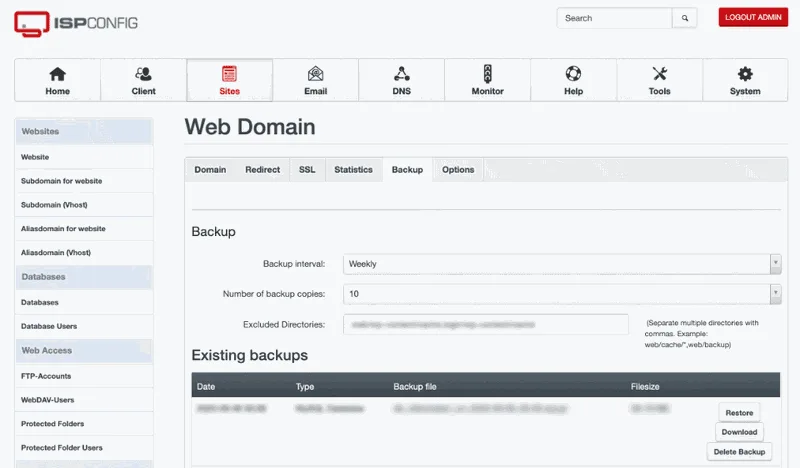Image resolution: width=800 pixels, height=468 pixels.
Task: Click the Websites sidebar section header
Action: [x=84, y=131]
